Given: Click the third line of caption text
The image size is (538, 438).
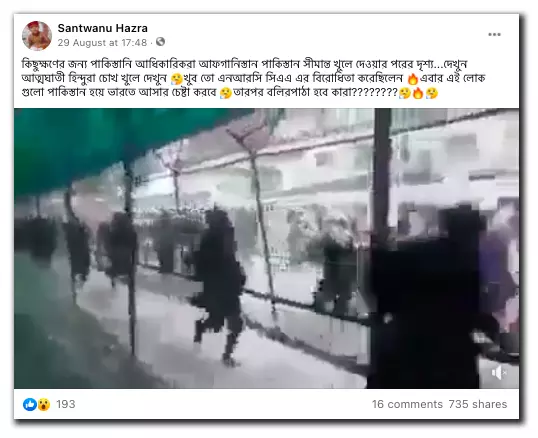Looking at the screenshot, I should point(230,93).
